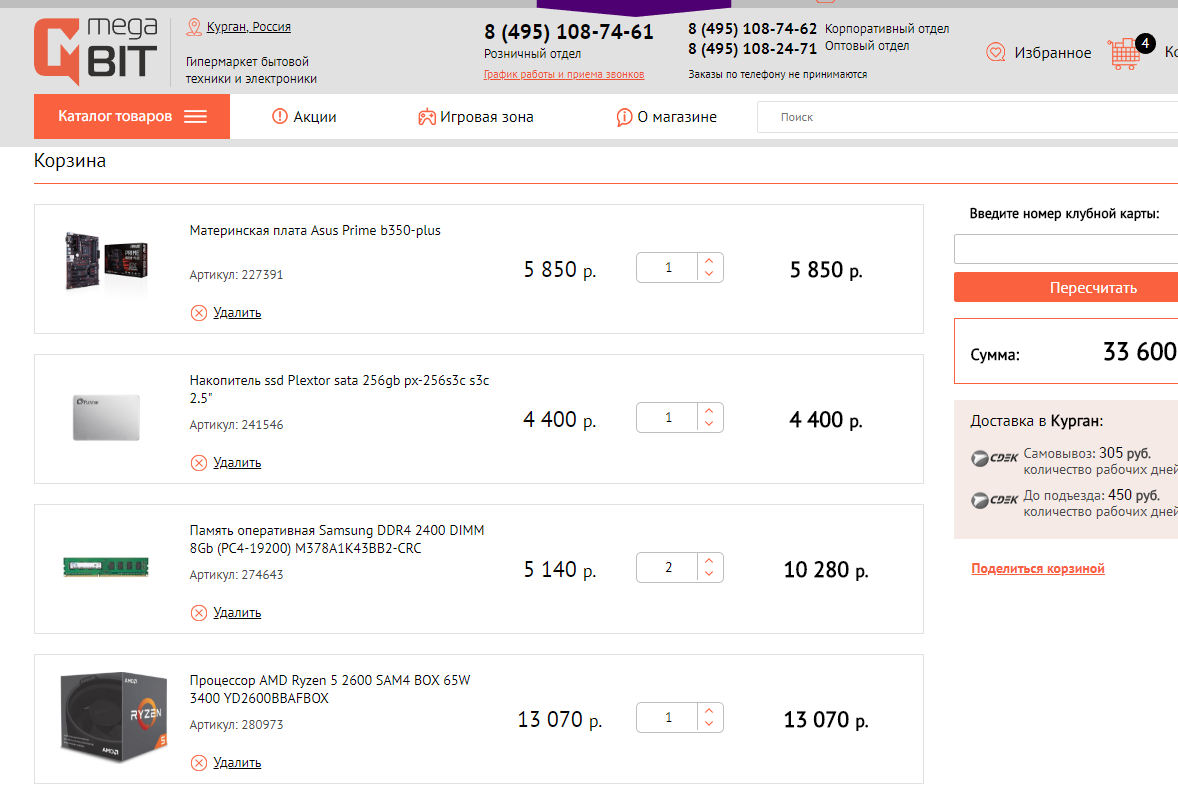Screen dimensions: 1178x794
Task: Change city via Курган, Россия link
Action: coord(249,27)
